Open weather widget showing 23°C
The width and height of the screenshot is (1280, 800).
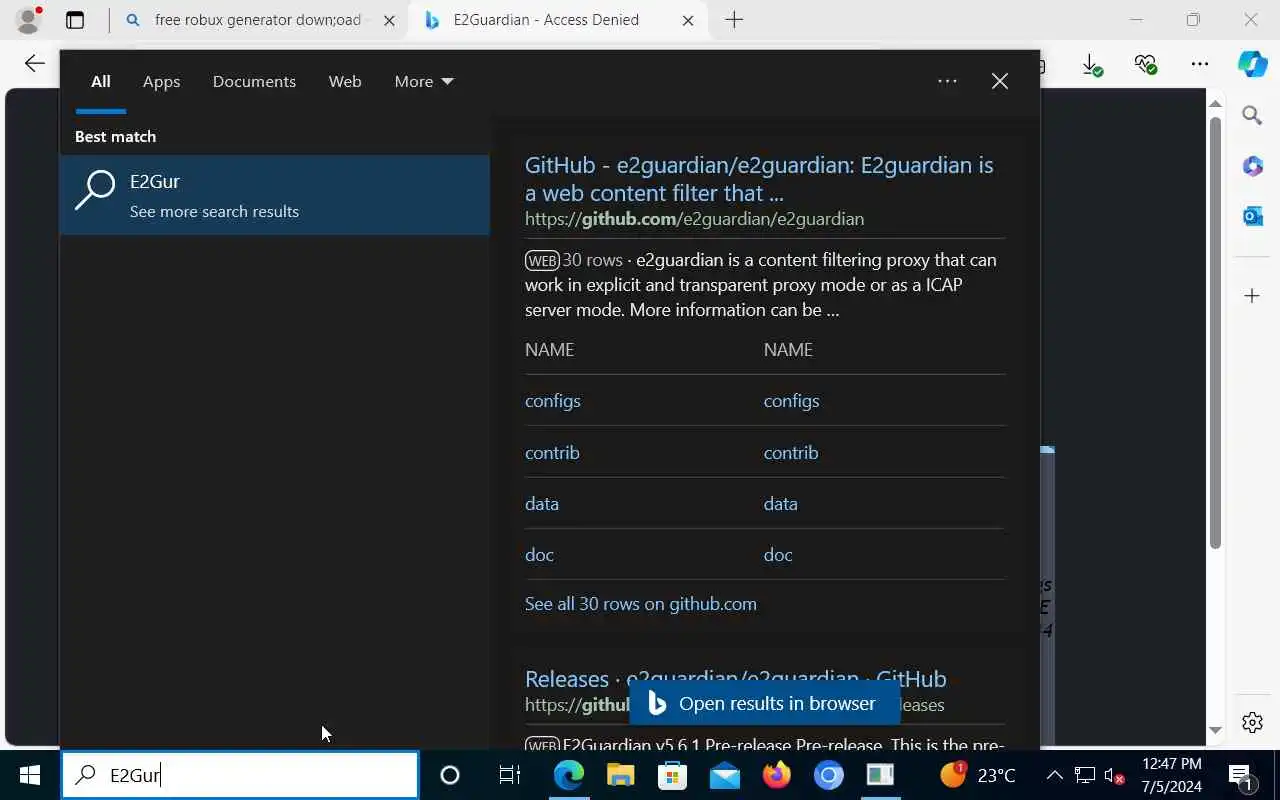978,775
